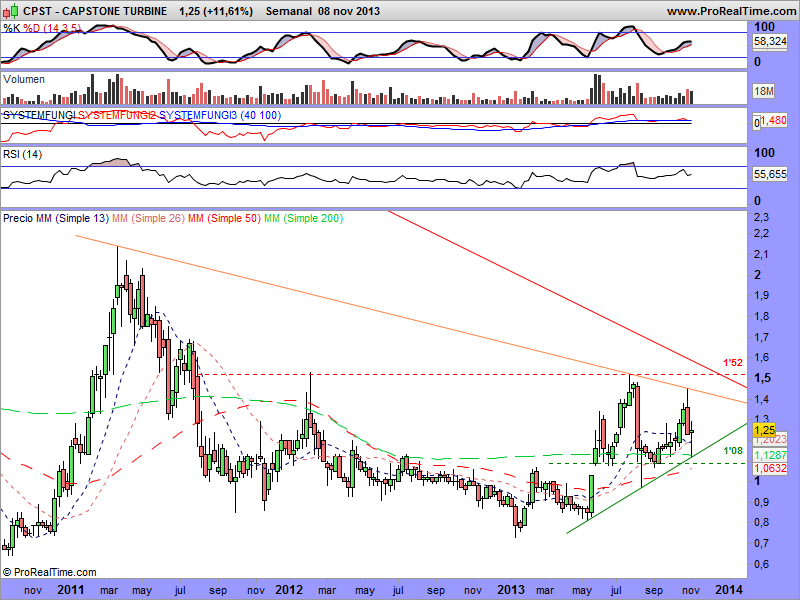The width and height of the screenshot is (800, 600).
Task: Click the MM (Simple 50) legend
Action: coord(224,218)
